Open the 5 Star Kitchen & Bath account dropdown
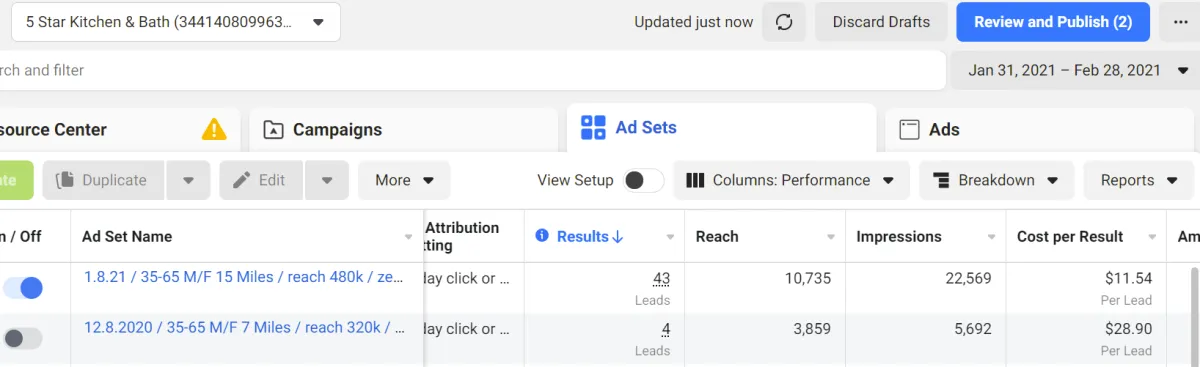1200x367 pixels. [175, 22]
